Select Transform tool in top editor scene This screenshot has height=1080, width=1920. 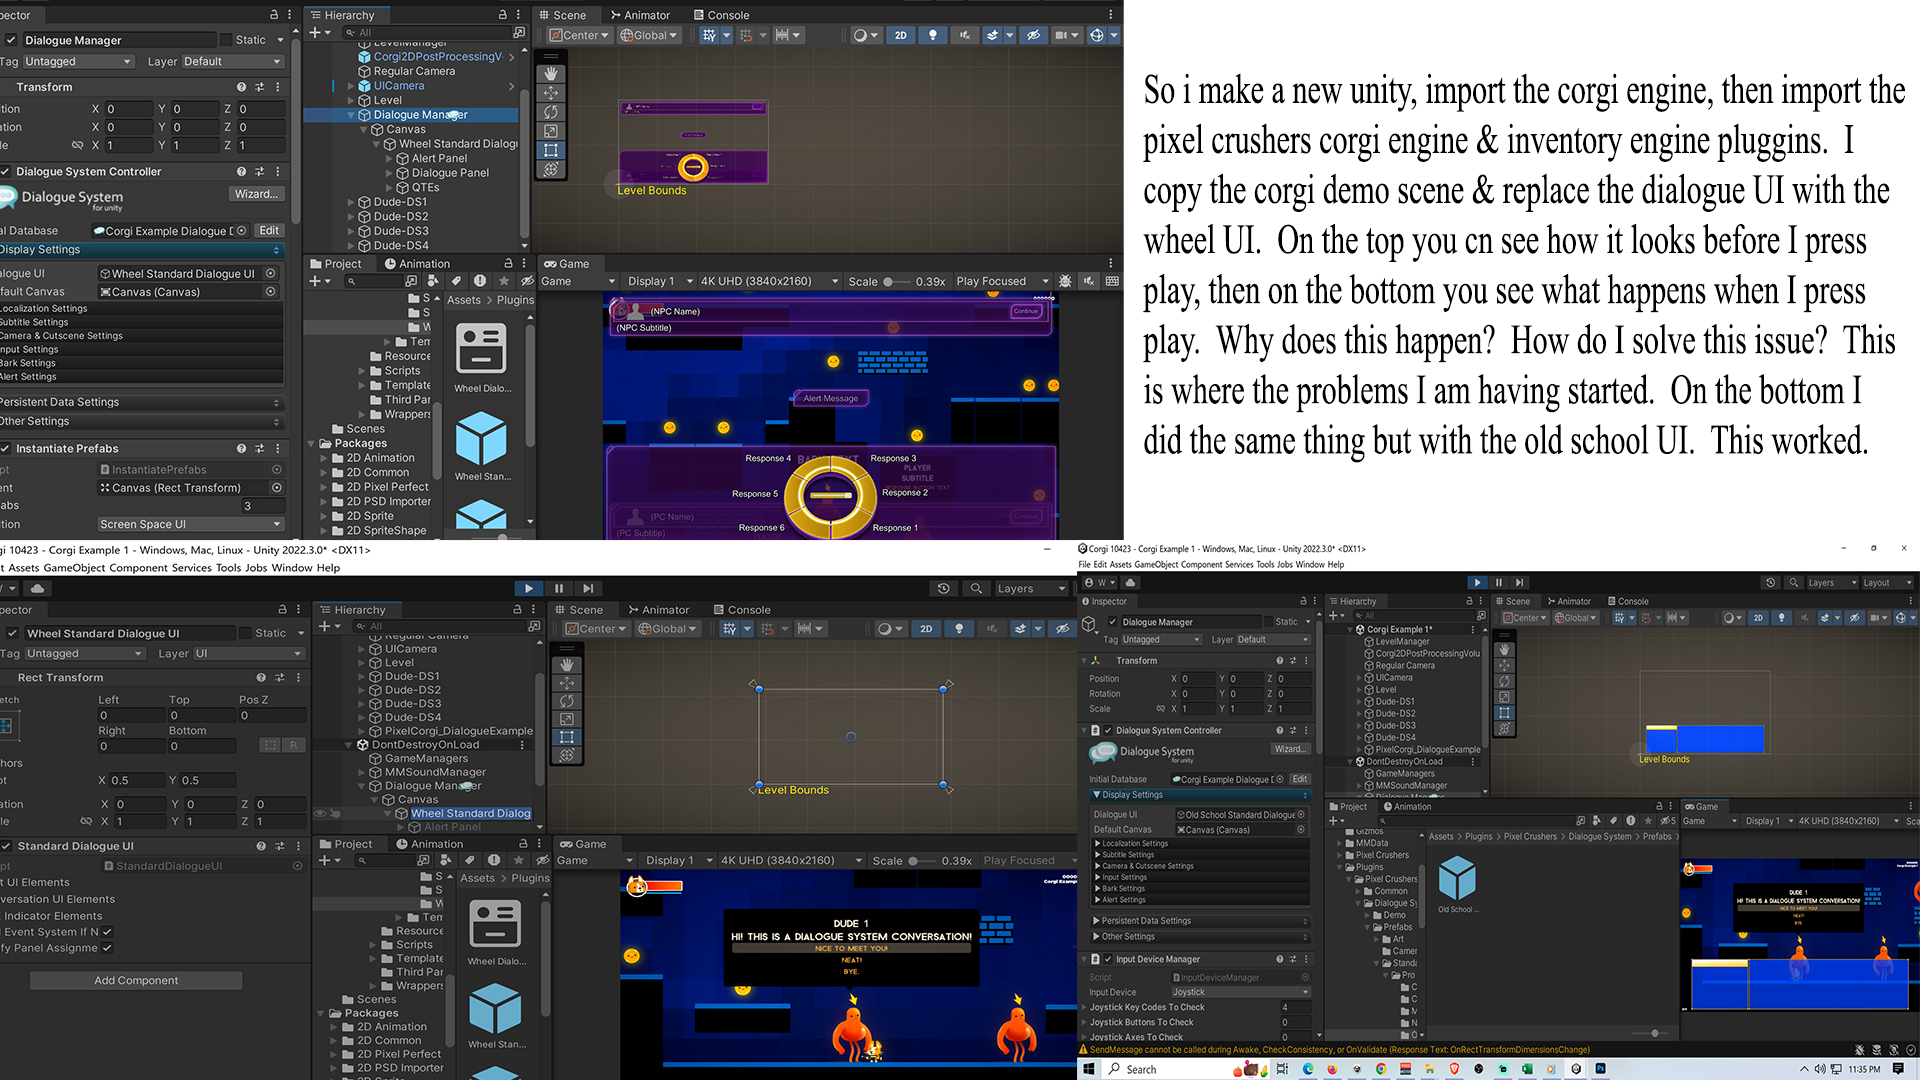(551, 170)
